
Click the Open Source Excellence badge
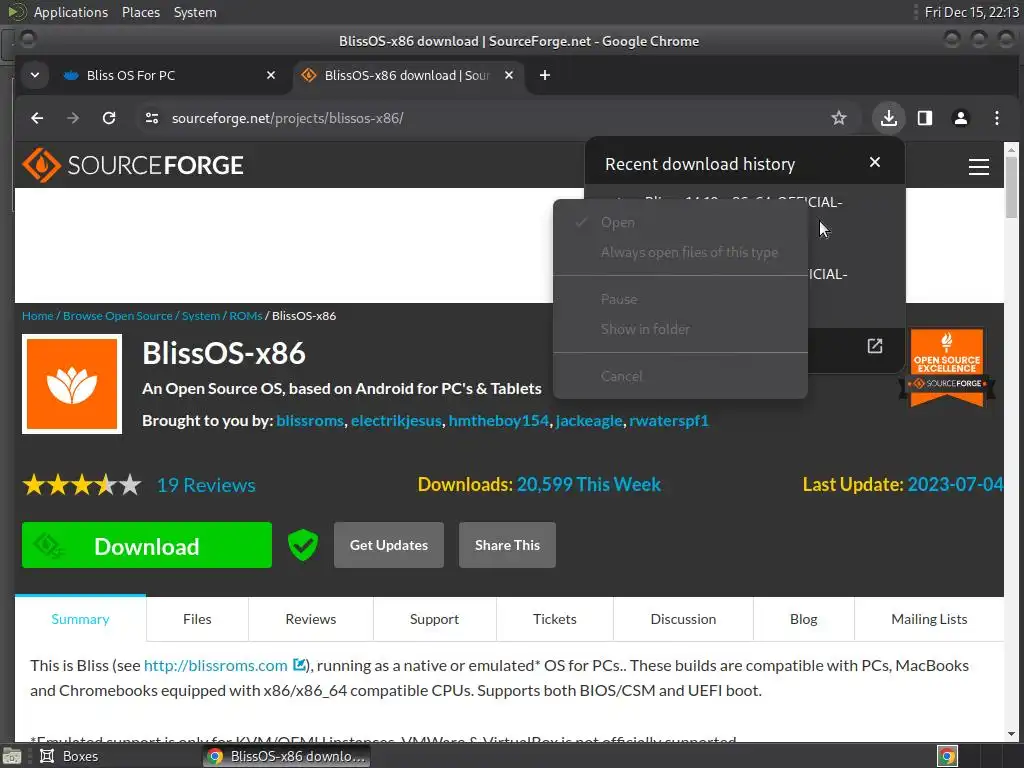coord(947,368)
